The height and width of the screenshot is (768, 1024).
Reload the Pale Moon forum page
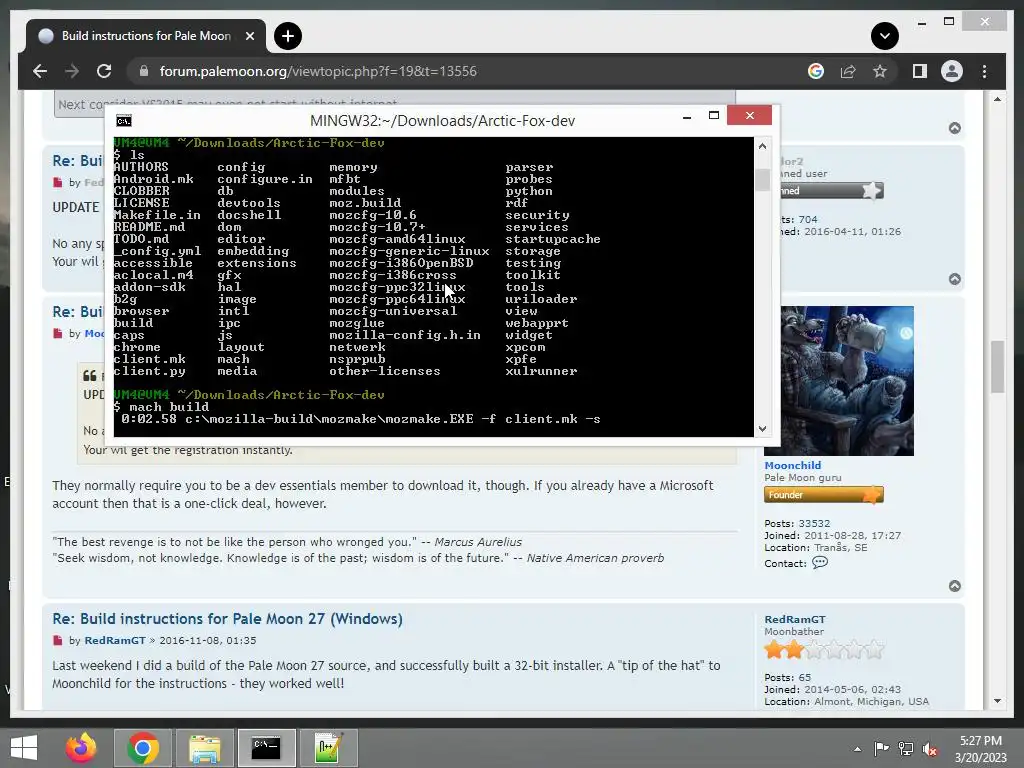[104, 71]
